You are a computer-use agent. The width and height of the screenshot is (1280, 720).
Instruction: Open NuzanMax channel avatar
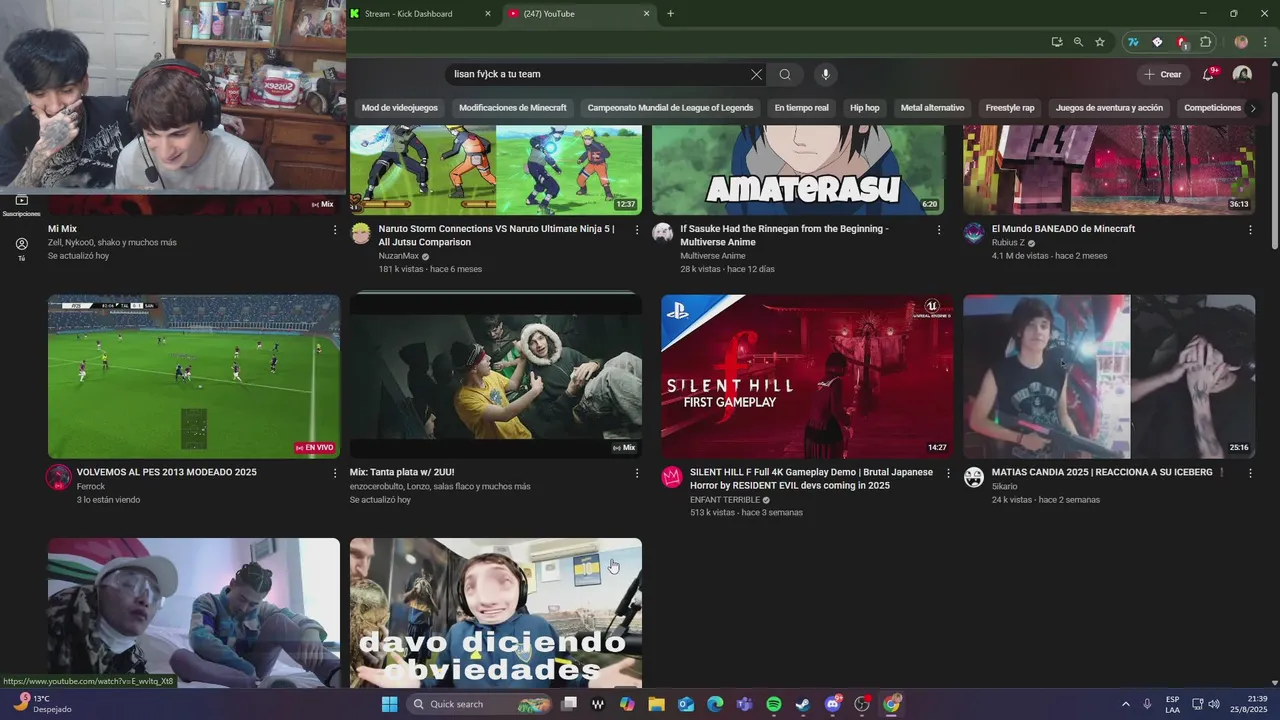coord(361,234)
